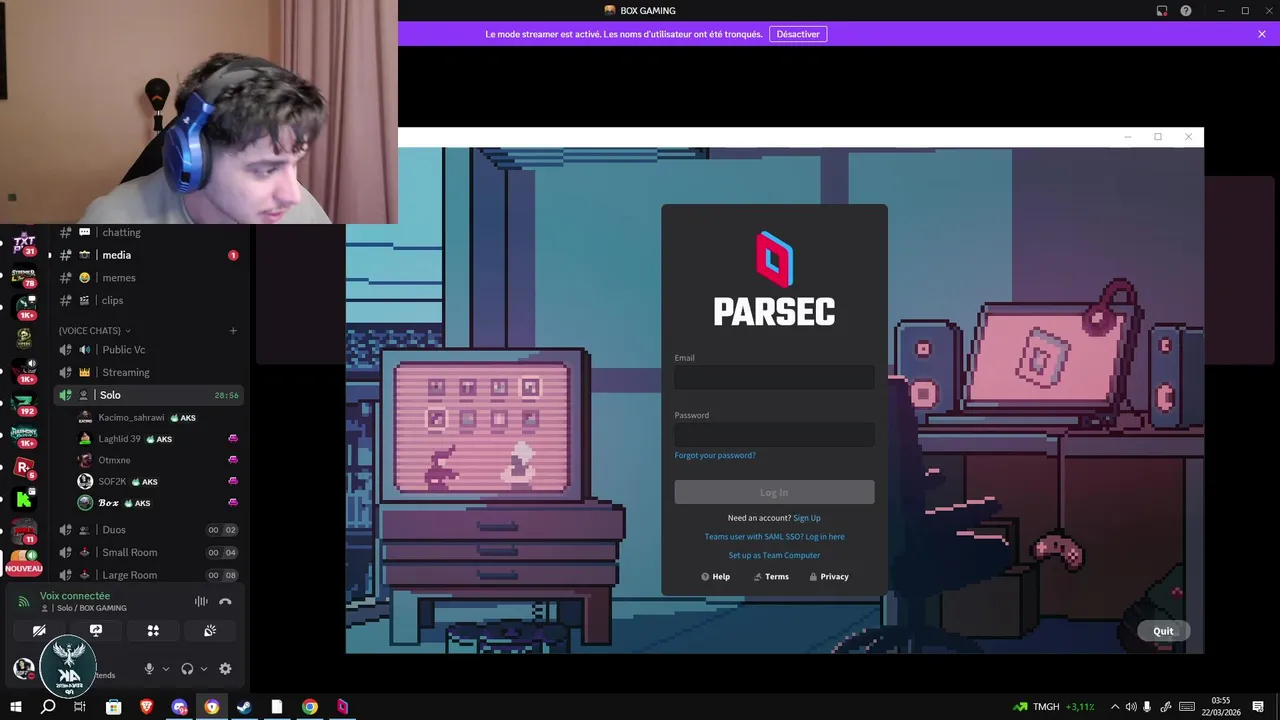Open the Parsec Privacy link

coord(829,577)
